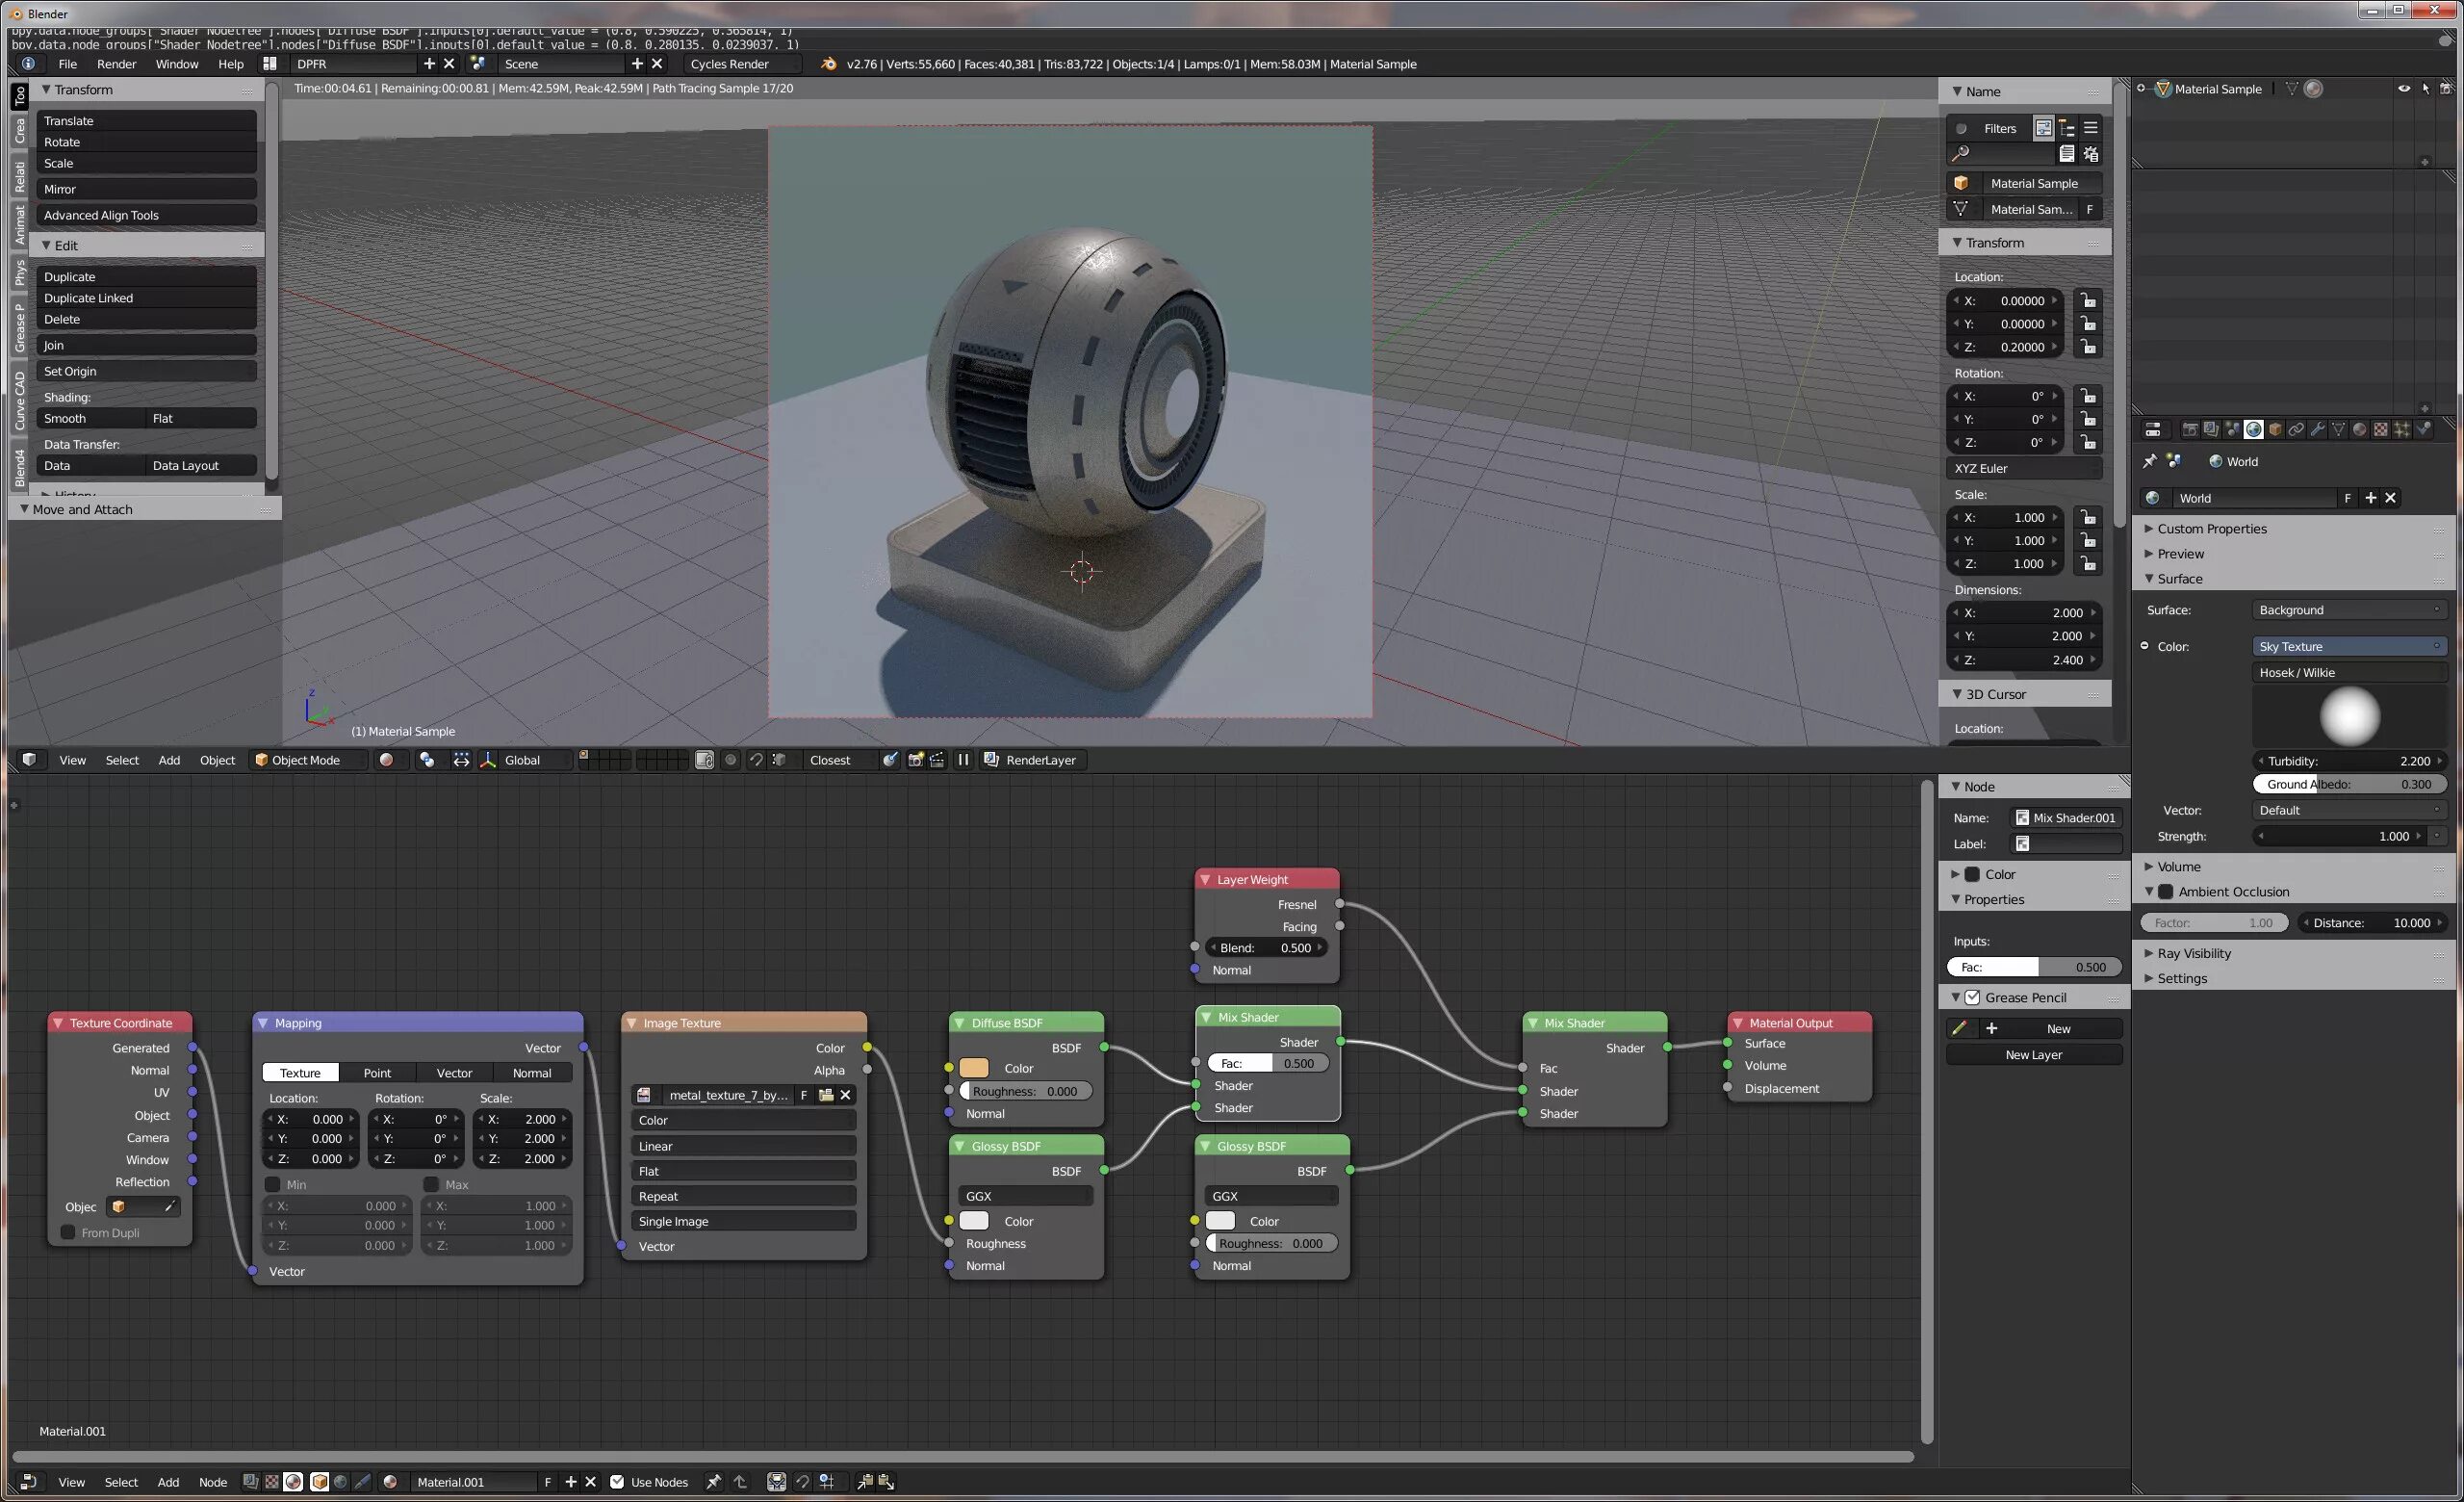Image resolution: width=2464 pixels, height=1502 pixels.
Task: Open Cycles Render engine dropdown
Action: (x=743, y=64)
